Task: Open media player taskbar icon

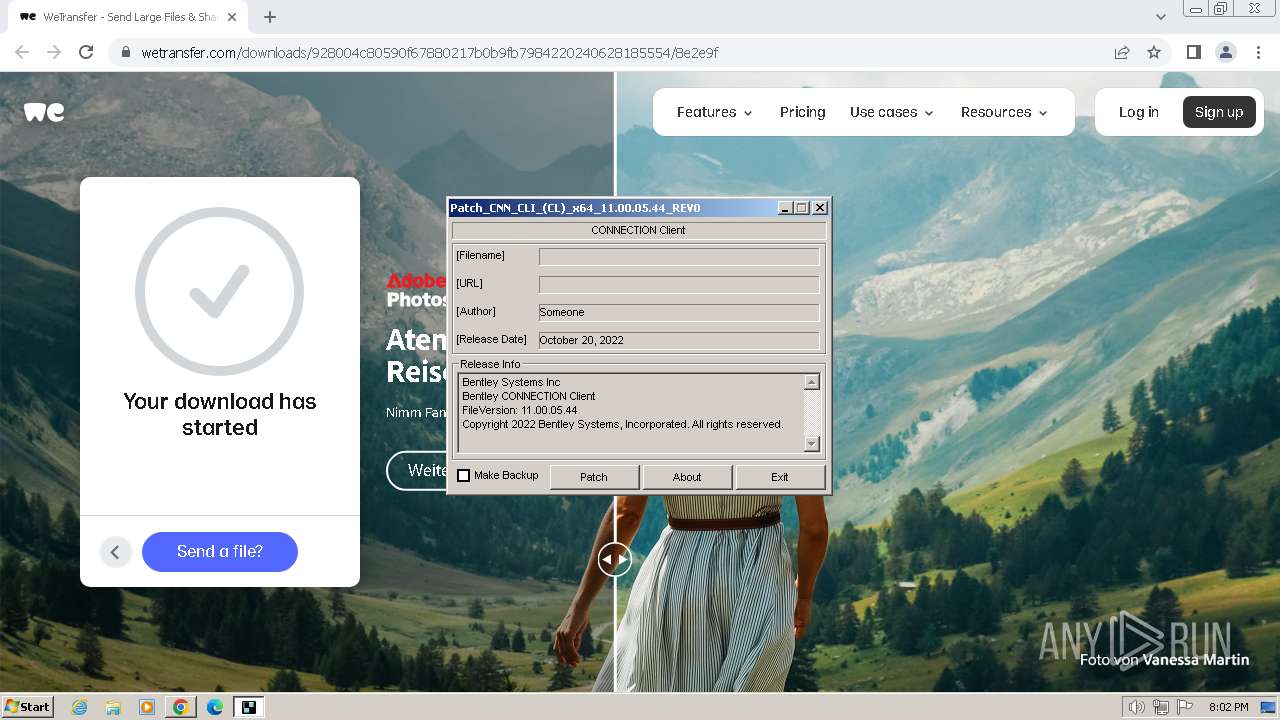Action: [147, 707]
